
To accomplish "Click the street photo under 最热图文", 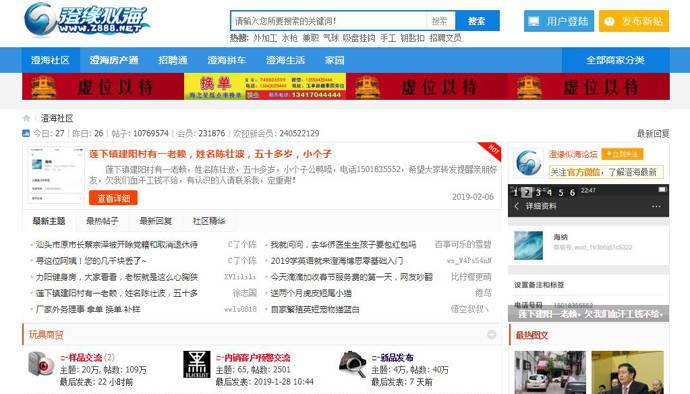I will coord(550,372).
